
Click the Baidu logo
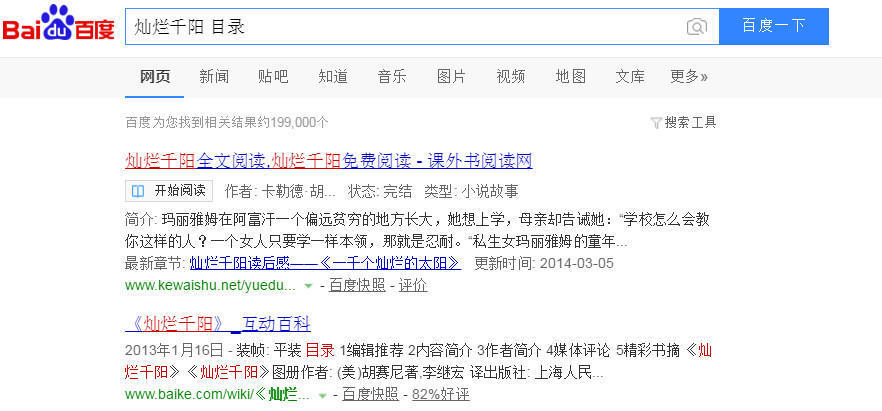point(58,24)
